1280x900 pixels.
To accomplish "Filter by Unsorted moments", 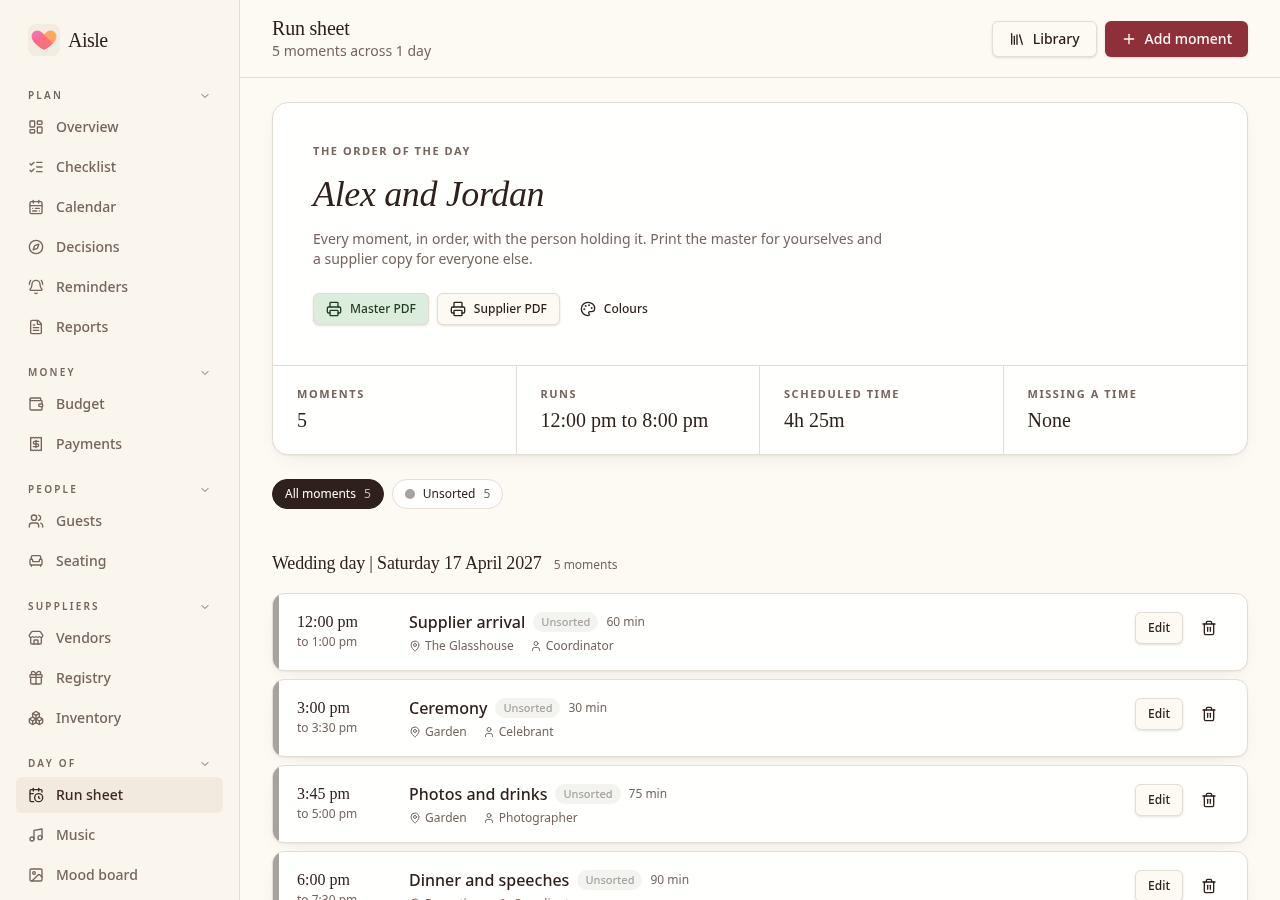I will (x=447, y=494).
